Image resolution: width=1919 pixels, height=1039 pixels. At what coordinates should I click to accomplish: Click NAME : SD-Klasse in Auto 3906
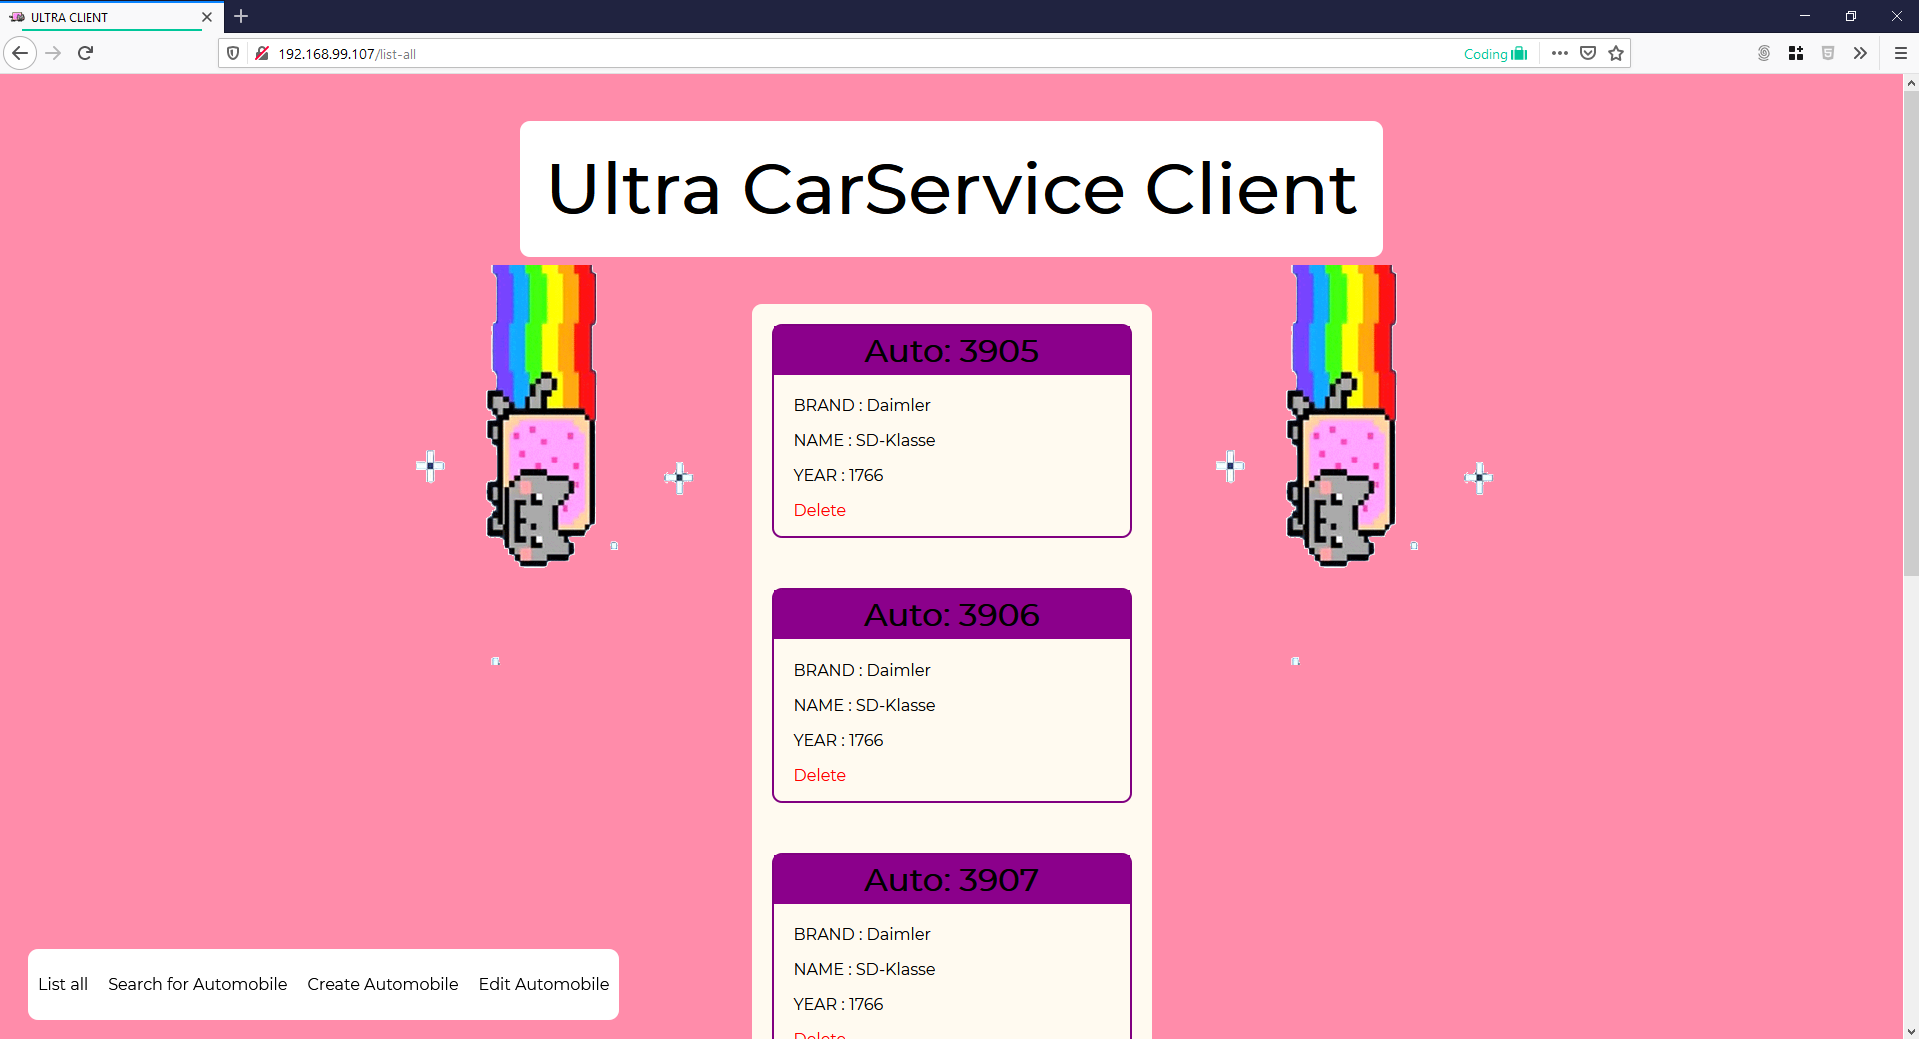click(x=865, y=705)
